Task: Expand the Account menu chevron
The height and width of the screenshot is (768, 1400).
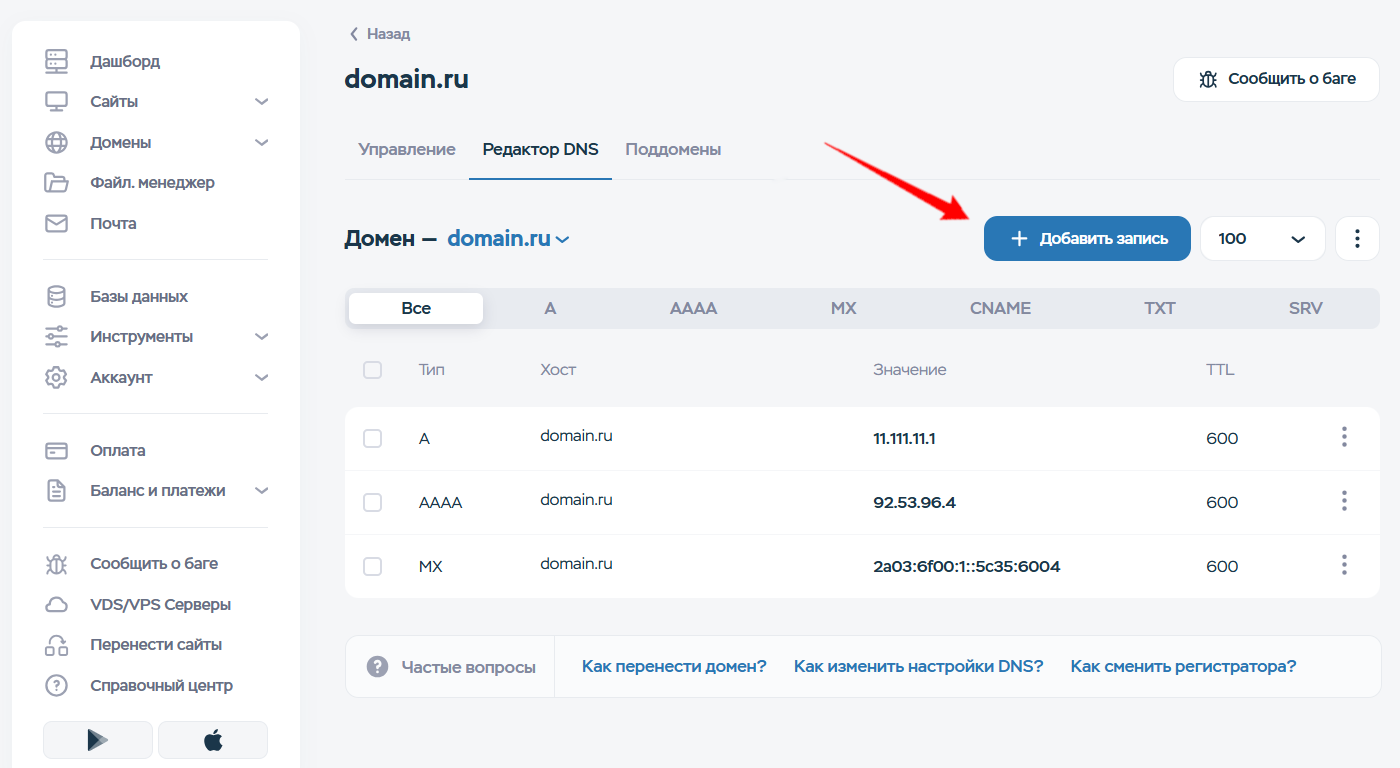Action: pyautogui.click(x=262, y=378)
